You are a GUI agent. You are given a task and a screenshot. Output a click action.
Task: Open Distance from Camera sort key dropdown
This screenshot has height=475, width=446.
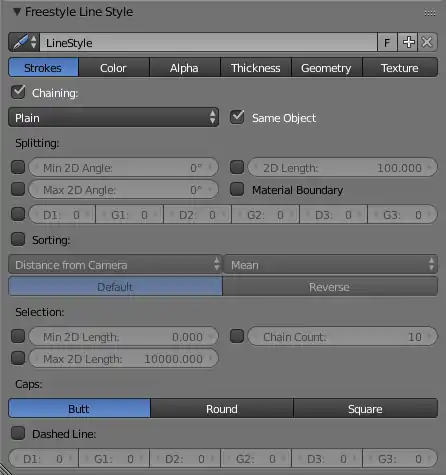point(115,265)
